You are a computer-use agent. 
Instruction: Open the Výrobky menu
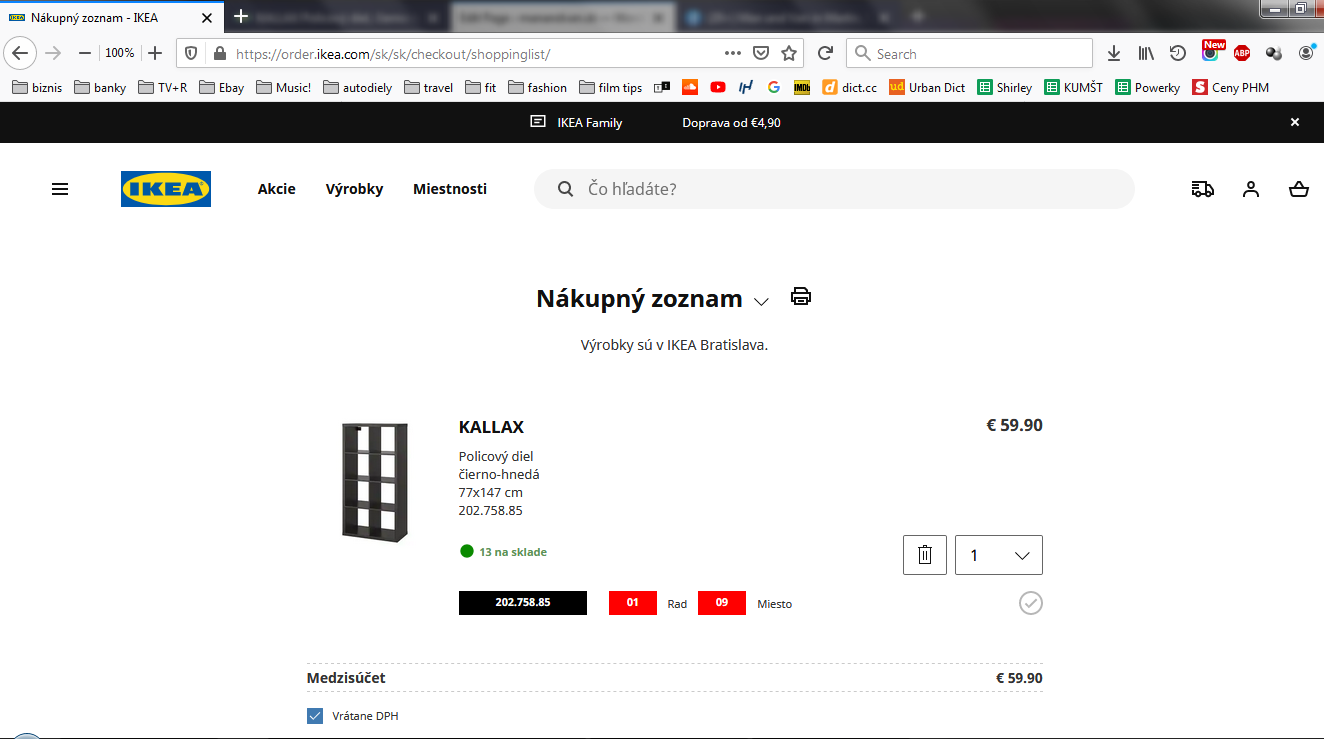[354, 189]
